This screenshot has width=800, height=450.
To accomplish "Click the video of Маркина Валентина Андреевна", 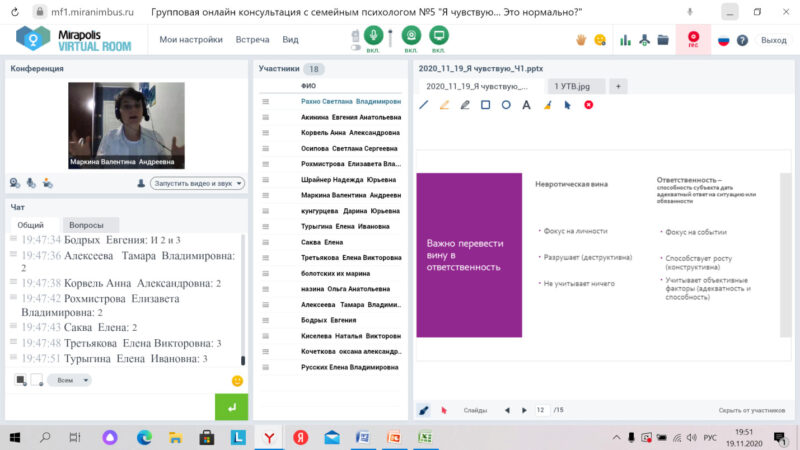I will (127, 126).
